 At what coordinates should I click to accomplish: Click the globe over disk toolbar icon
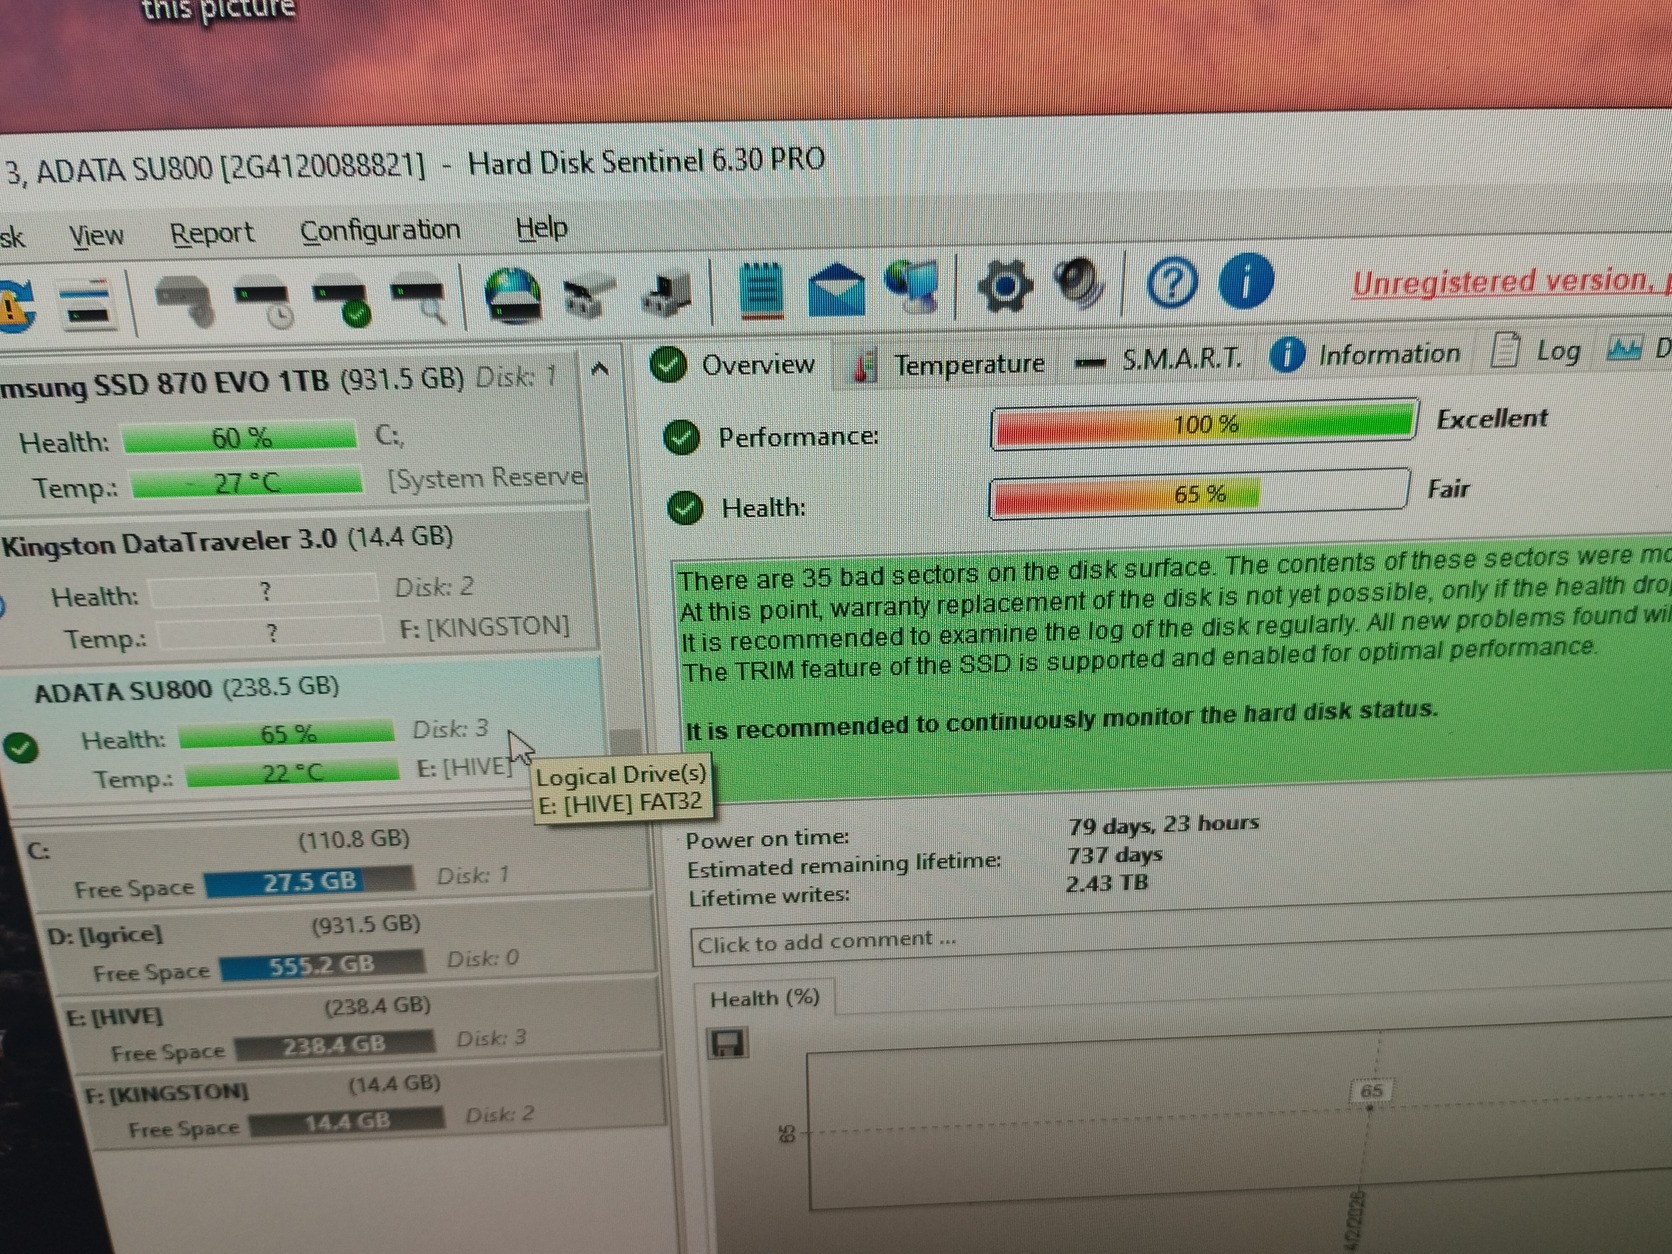[x=513, y=295]
